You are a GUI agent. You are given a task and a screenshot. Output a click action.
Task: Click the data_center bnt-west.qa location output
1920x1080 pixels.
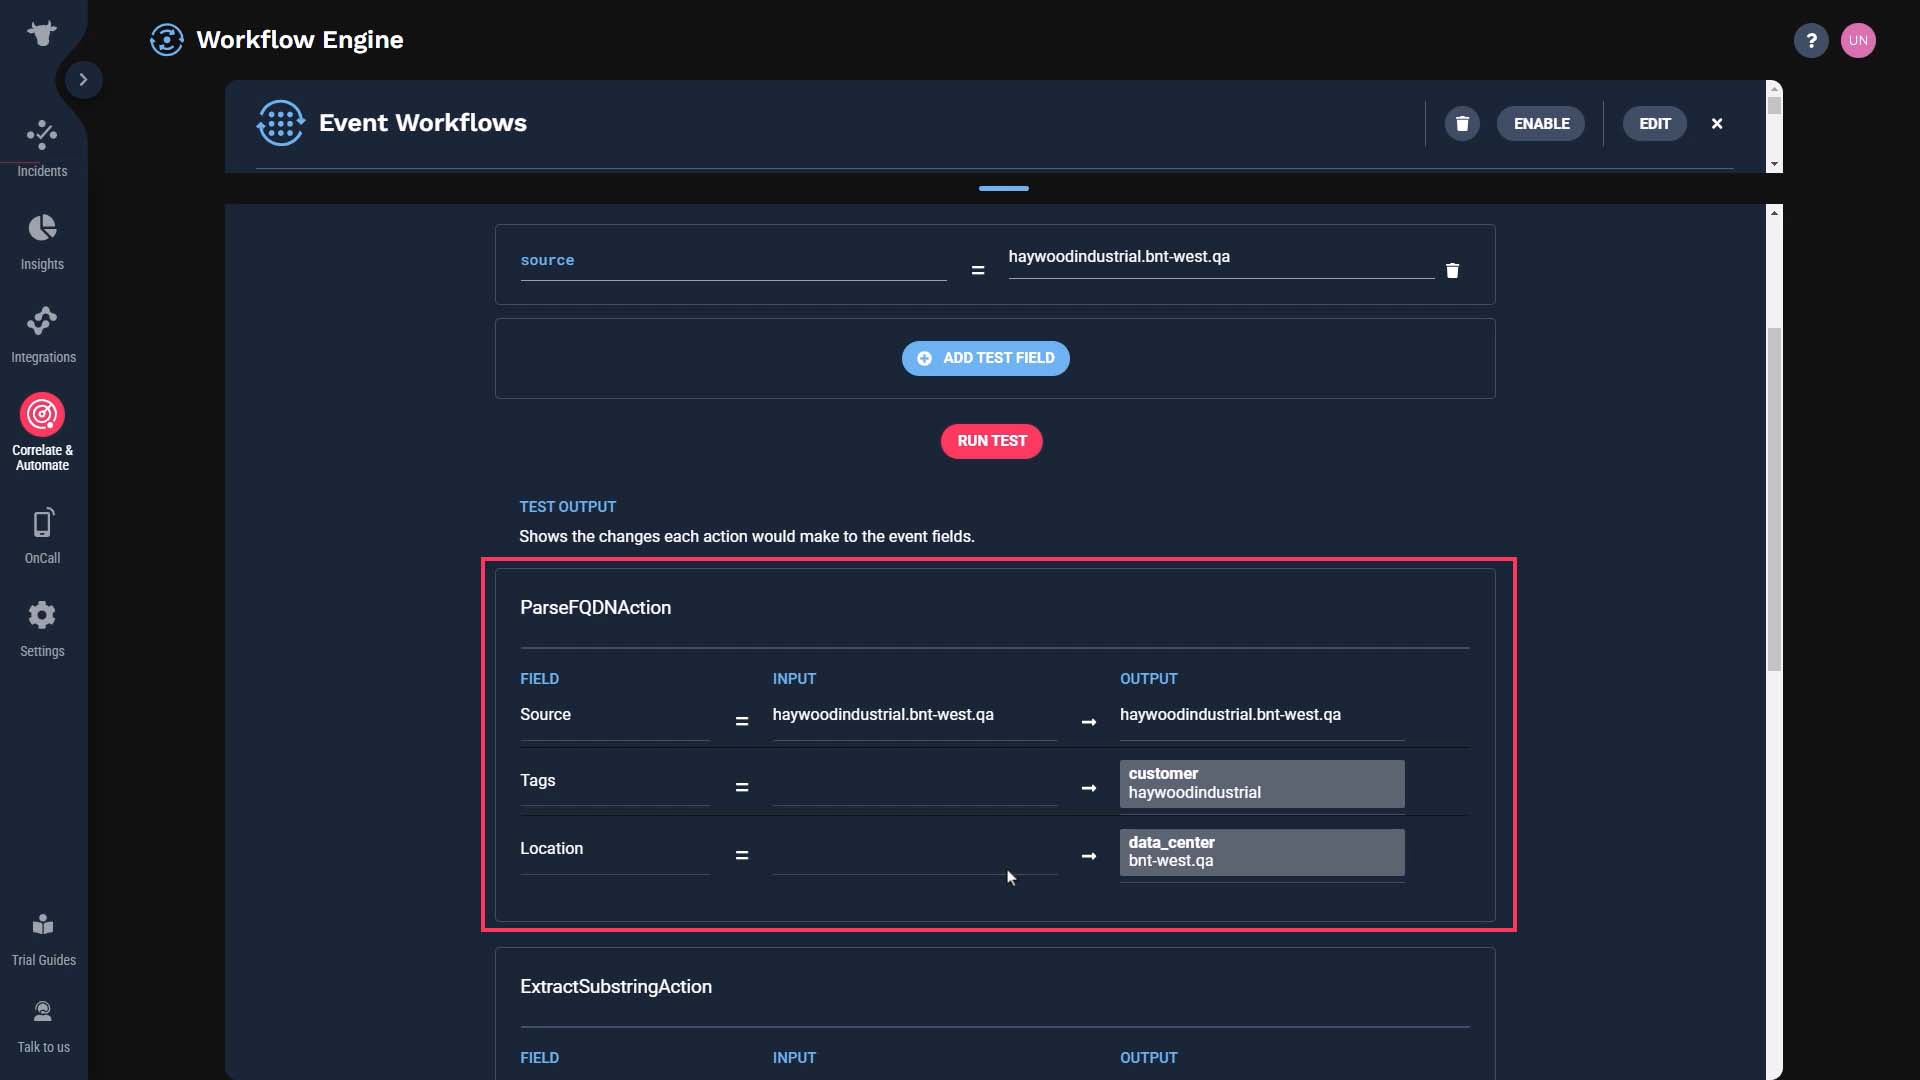[x=1262, y=852]
